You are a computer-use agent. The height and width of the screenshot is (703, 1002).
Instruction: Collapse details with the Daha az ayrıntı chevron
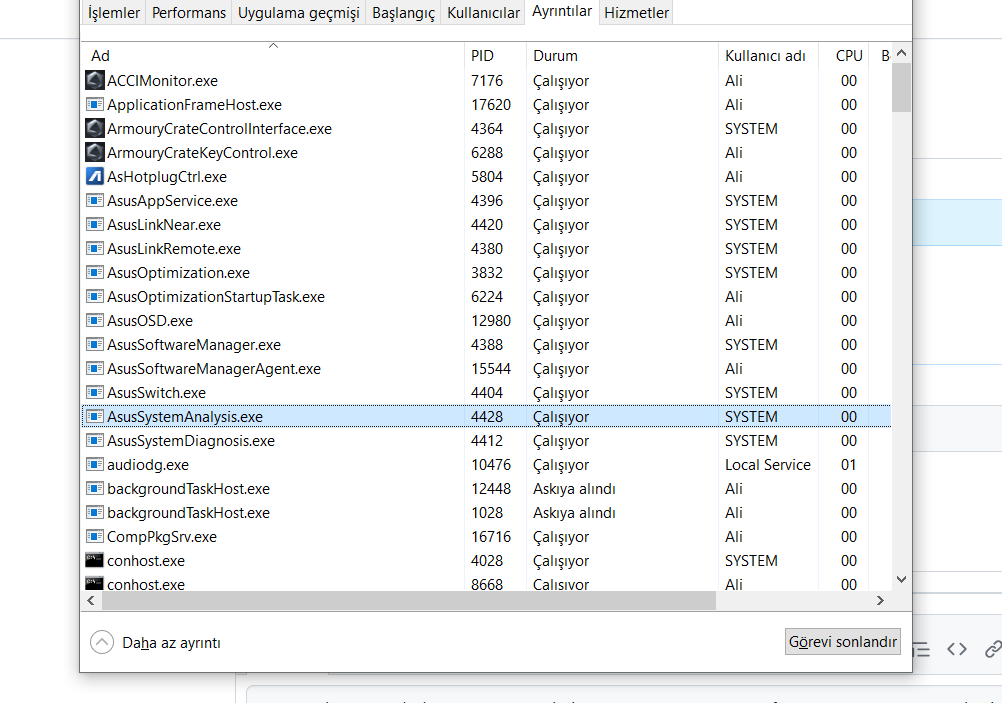(101, 641)
